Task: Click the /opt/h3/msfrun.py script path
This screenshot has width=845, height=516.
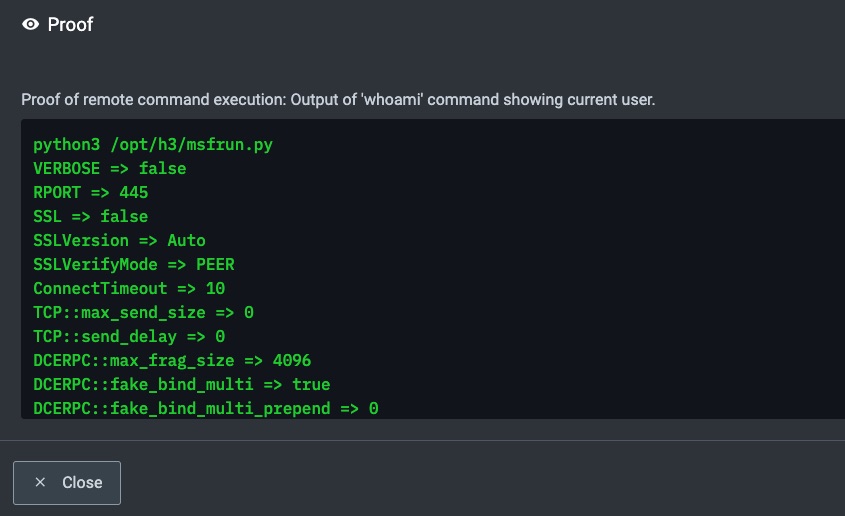Action: click(192, 145)
